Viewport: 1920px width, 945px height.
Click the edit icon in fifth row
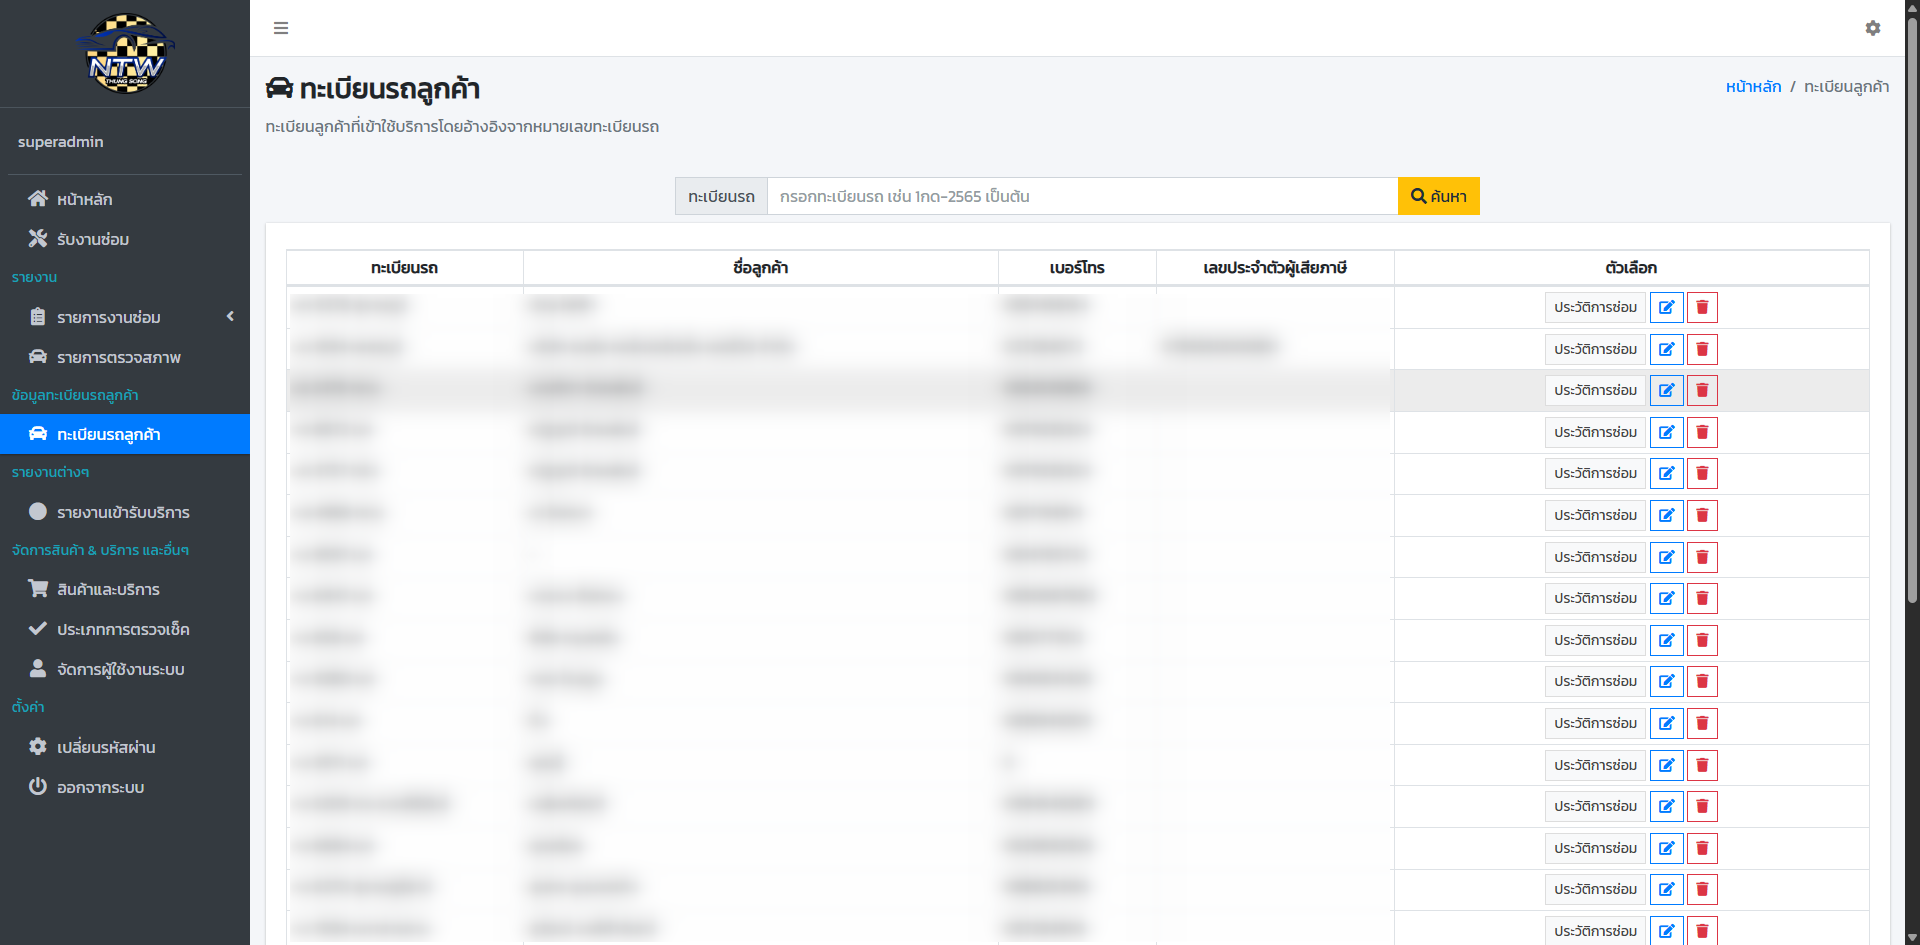click(1667, 474)
